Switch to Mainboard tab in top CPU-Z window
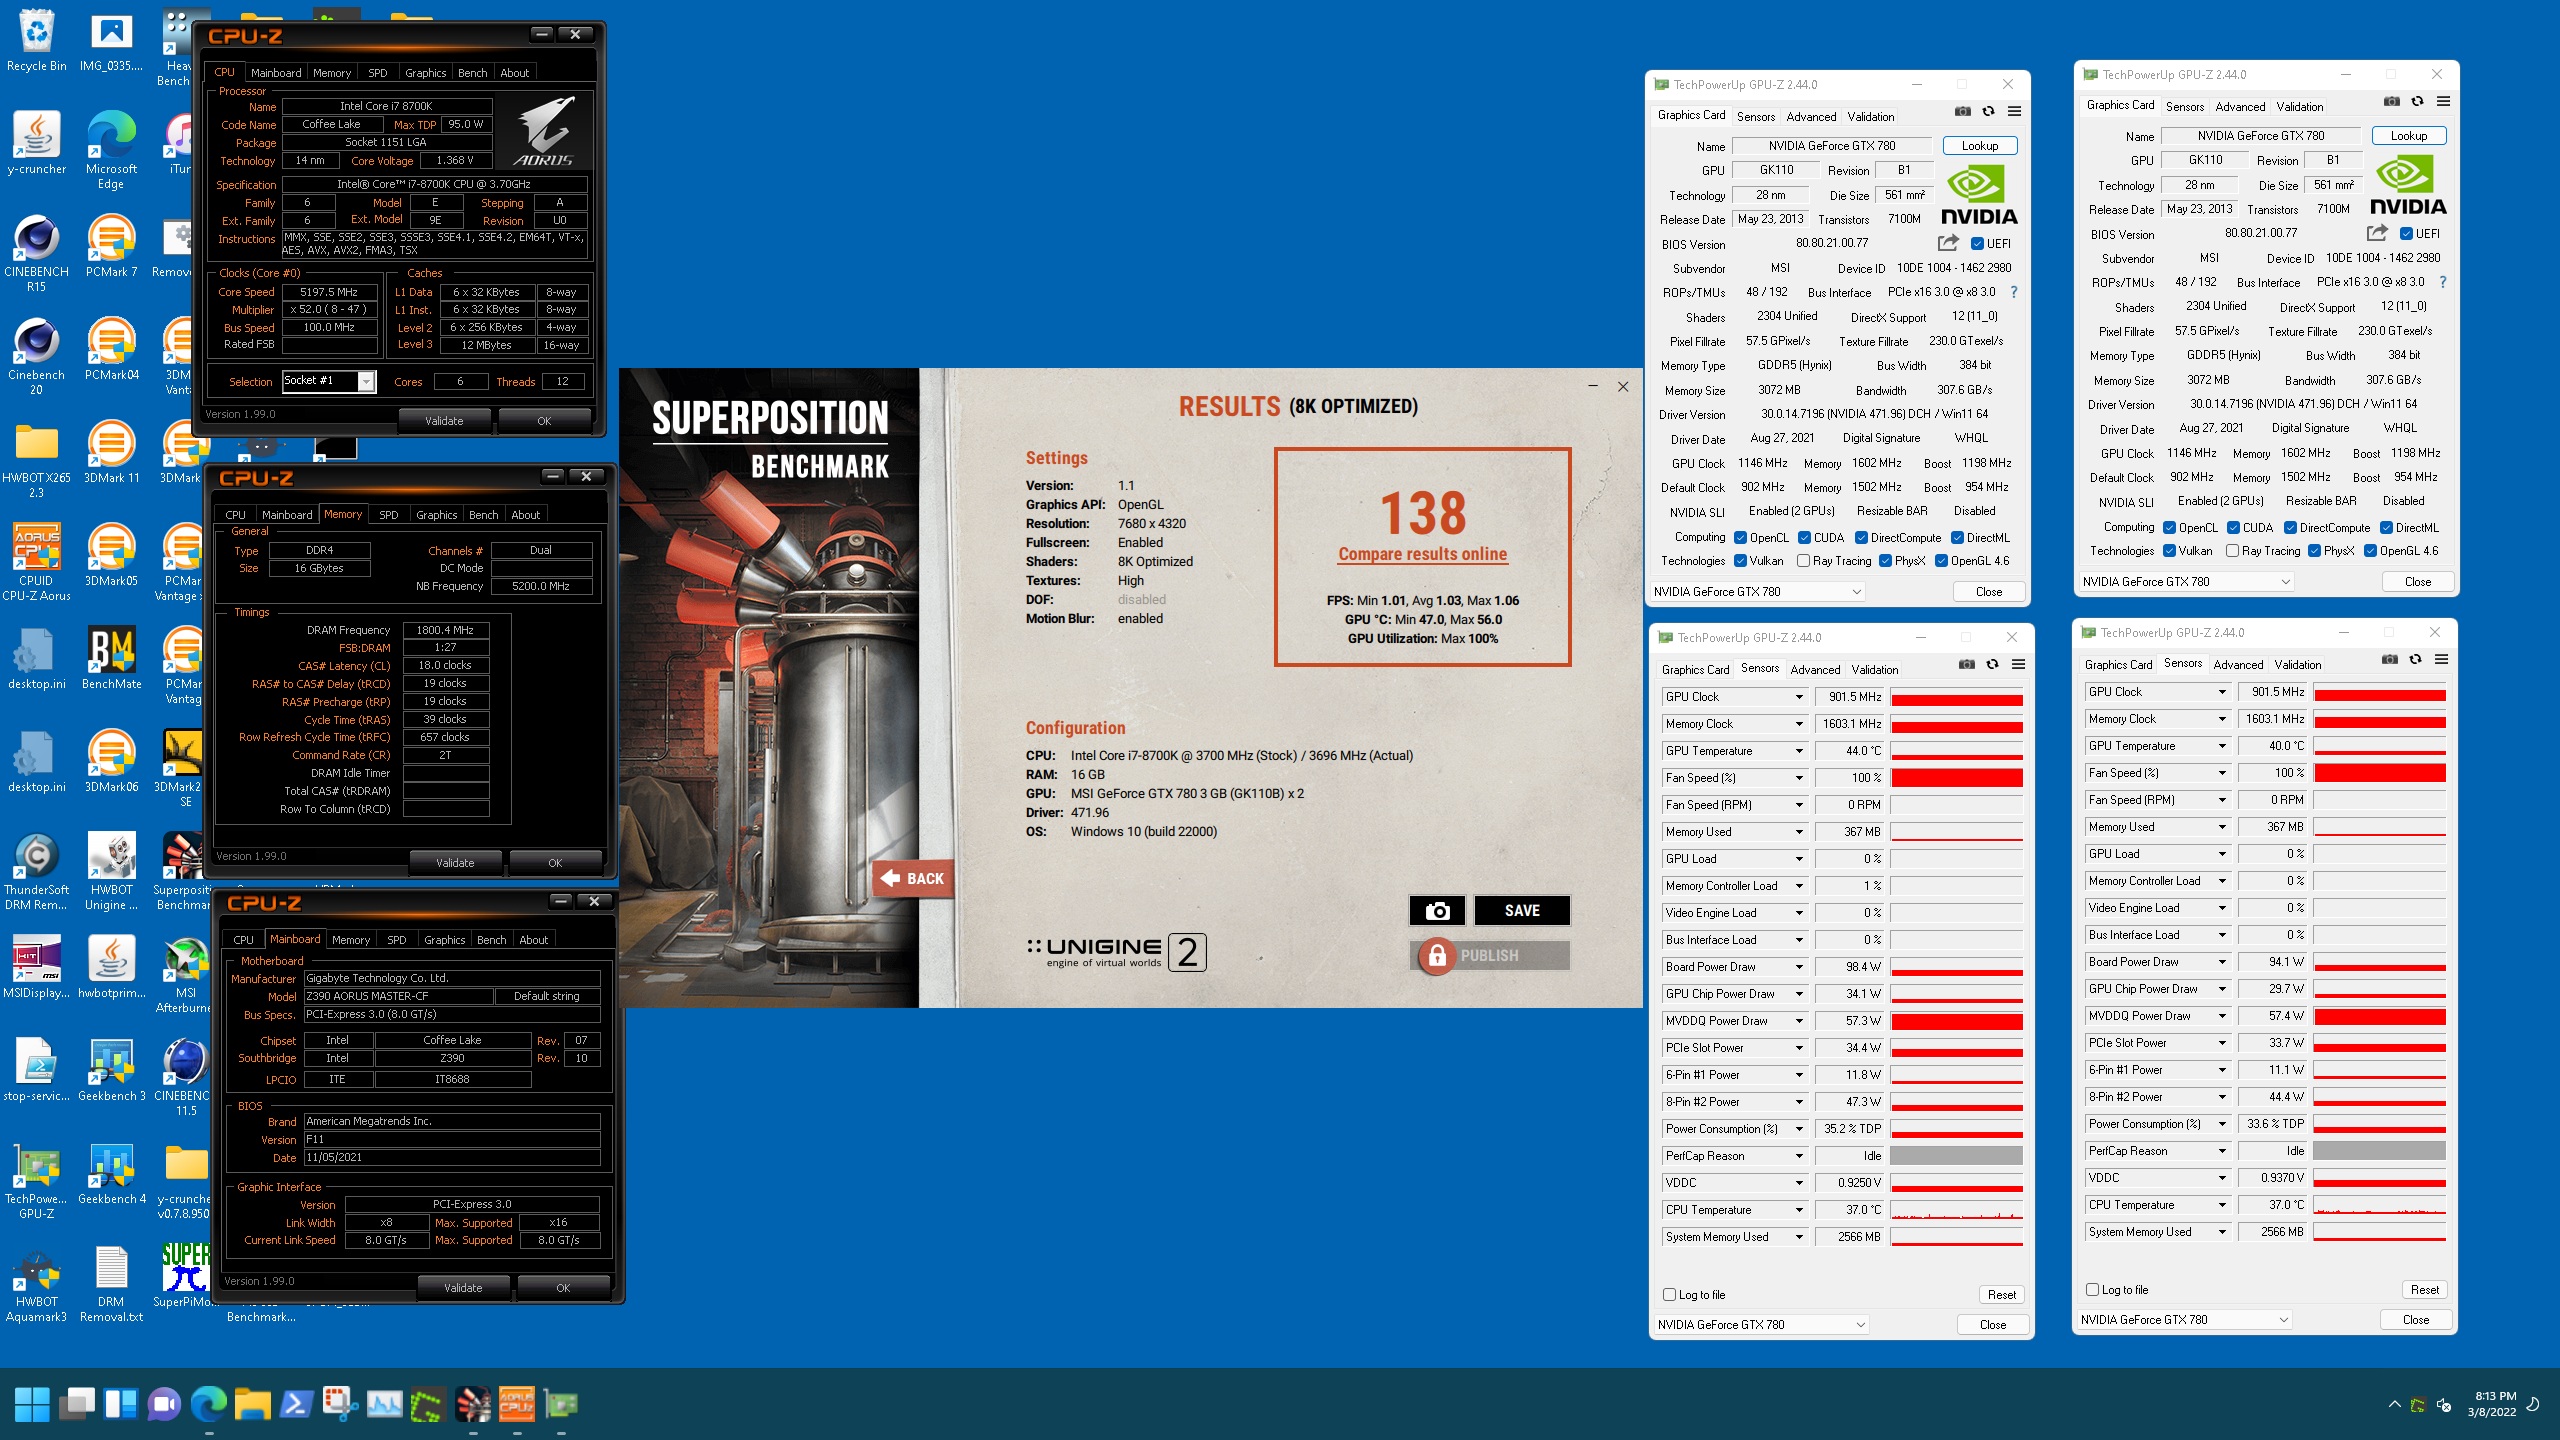Viewport: 2560px width, 1440px height. pos(276,73)
